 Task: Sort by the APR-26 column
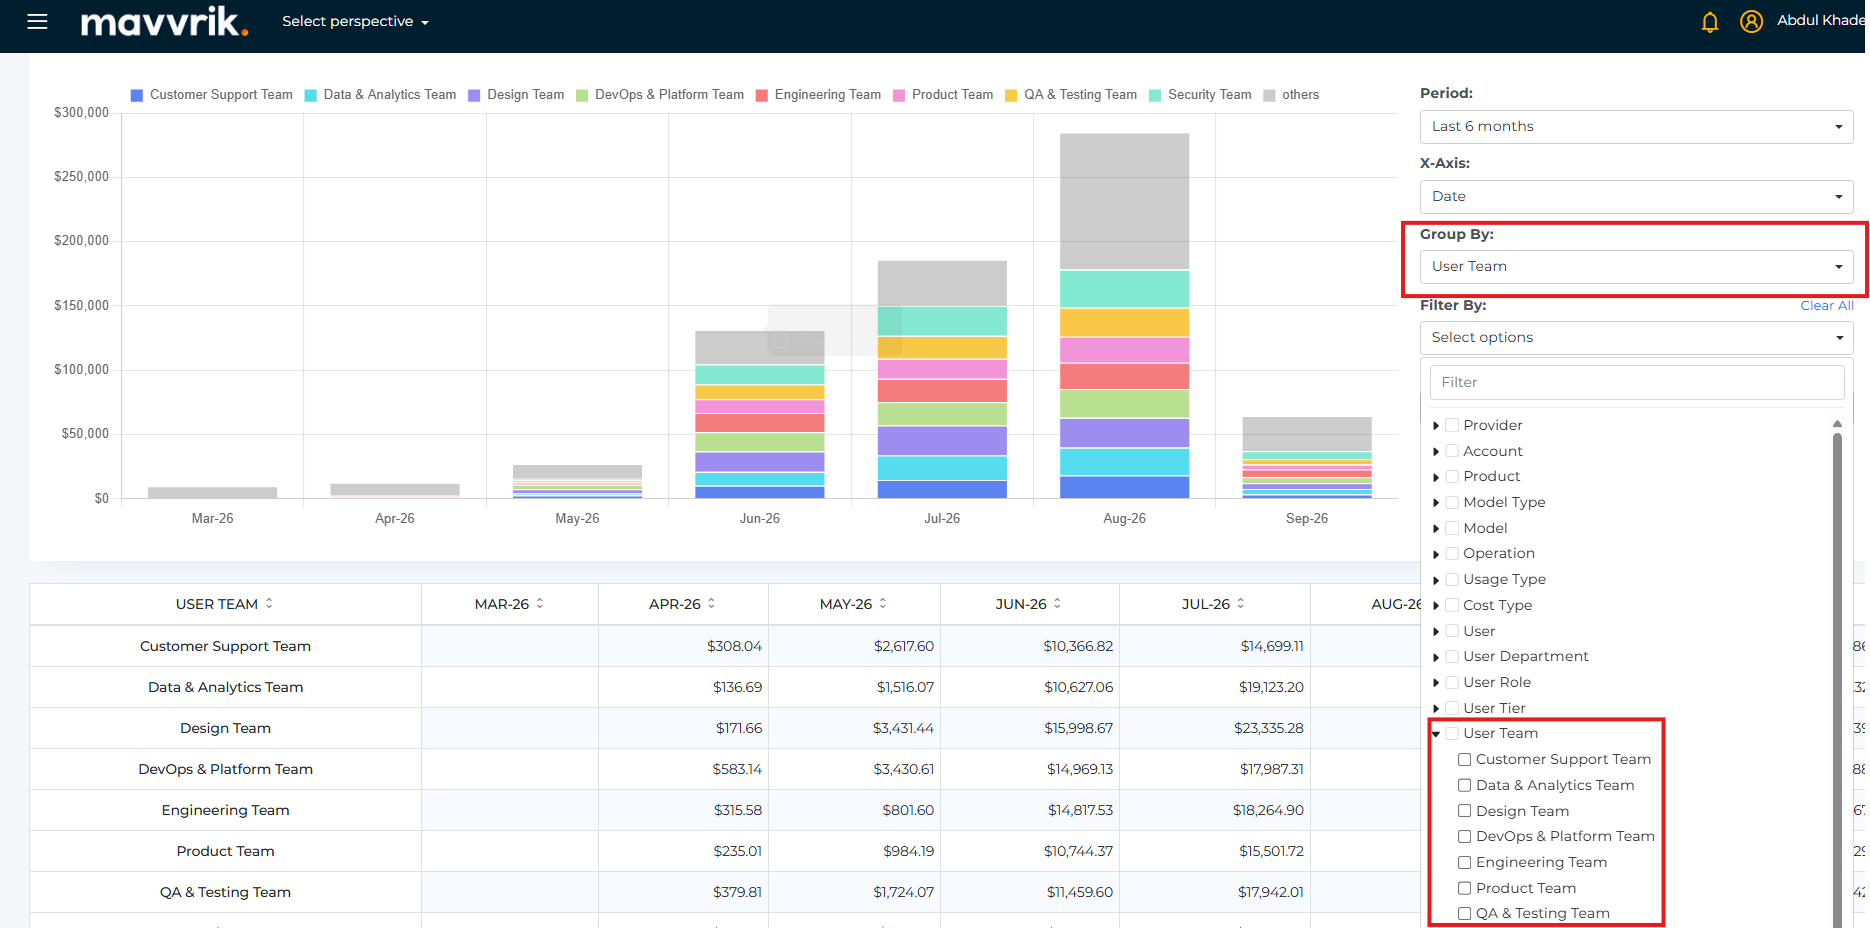(711, 604)
